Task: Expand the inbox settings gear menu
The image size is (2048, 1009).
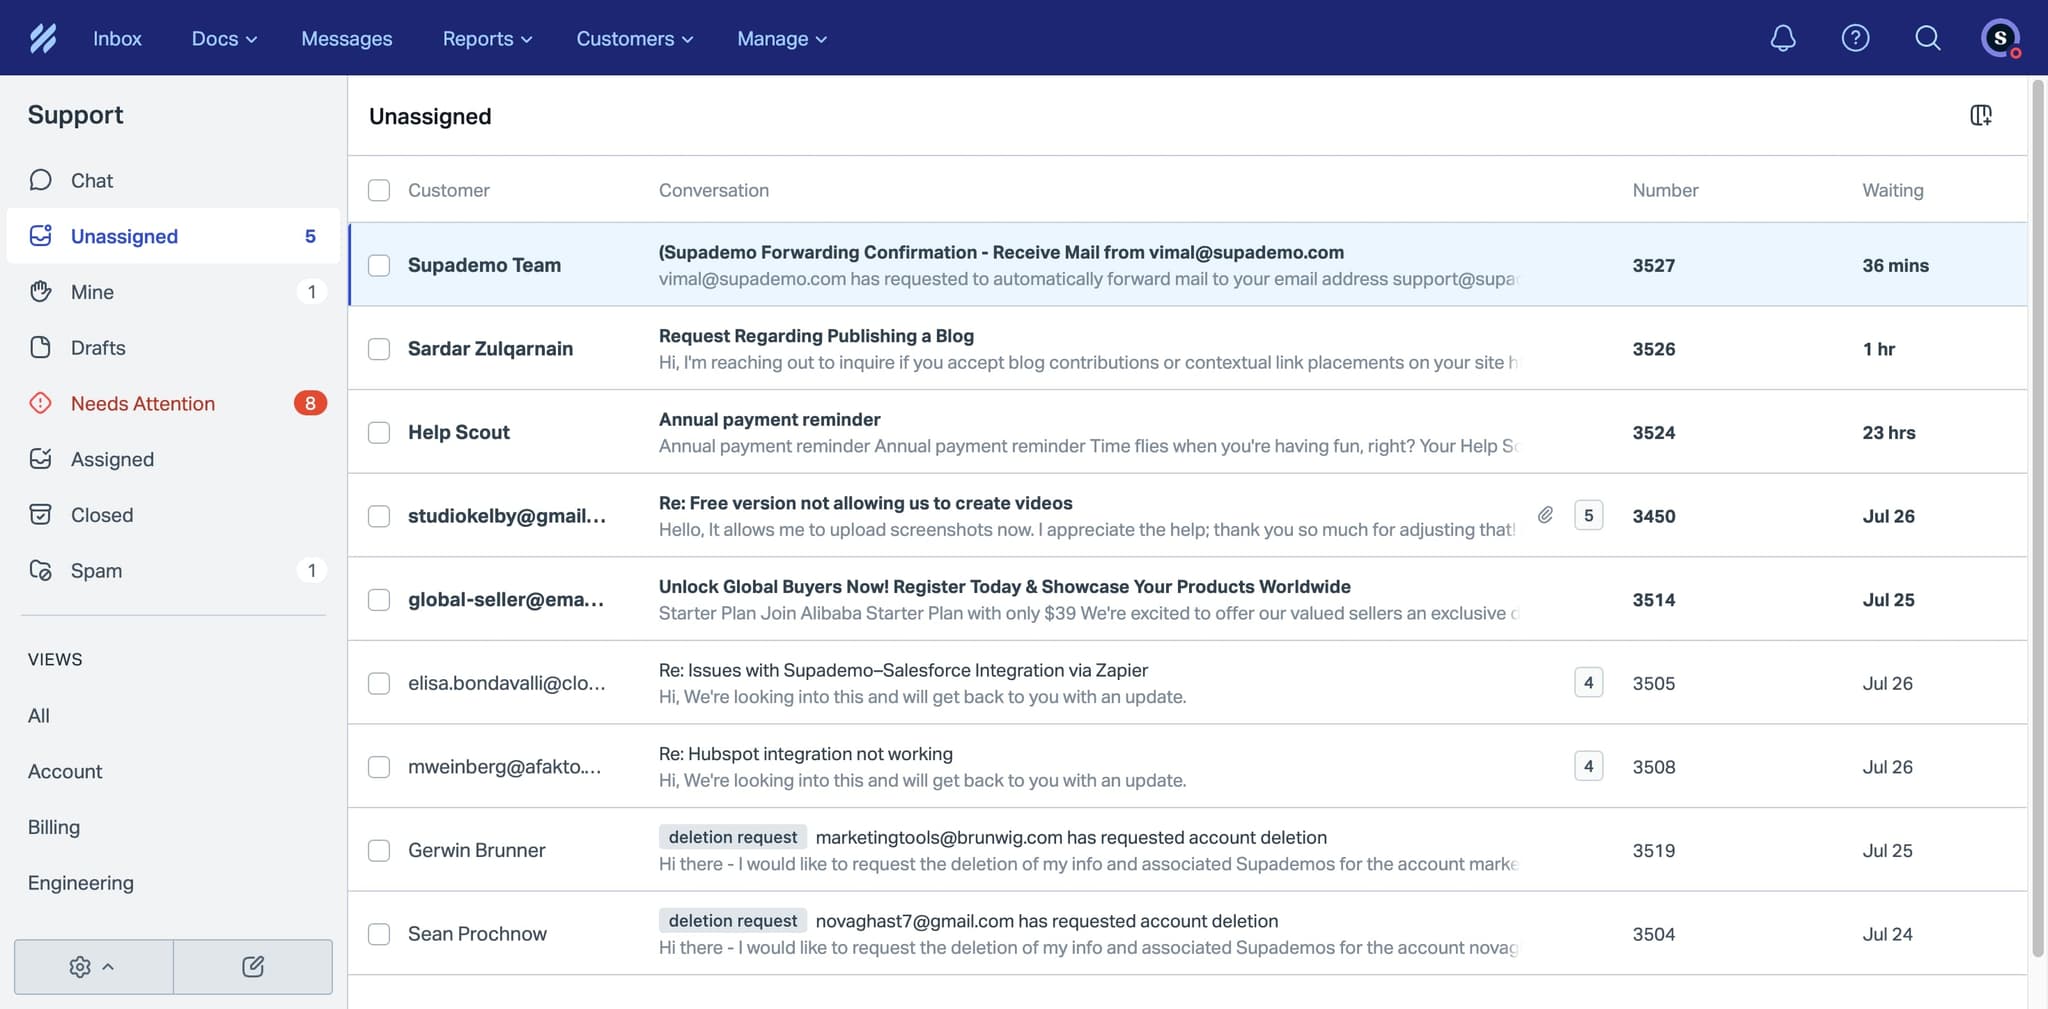Action: tap(92, 966)
